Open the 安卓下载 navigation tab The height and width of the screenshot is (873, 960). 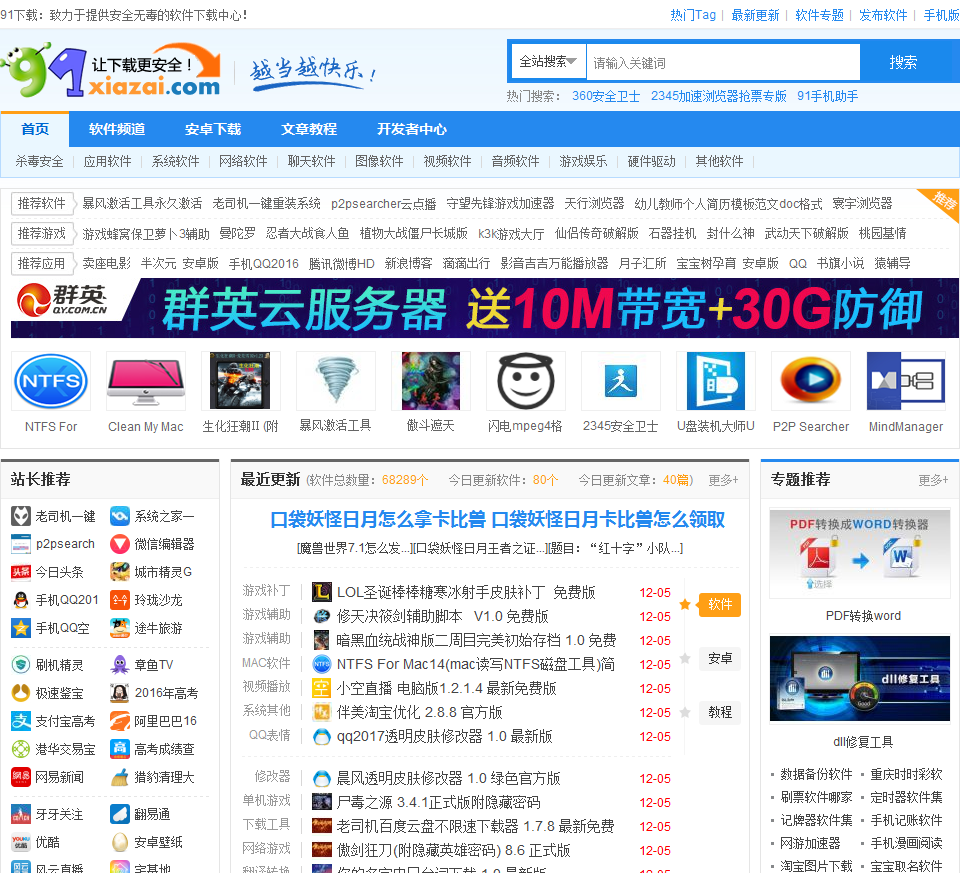pos(213,129)
